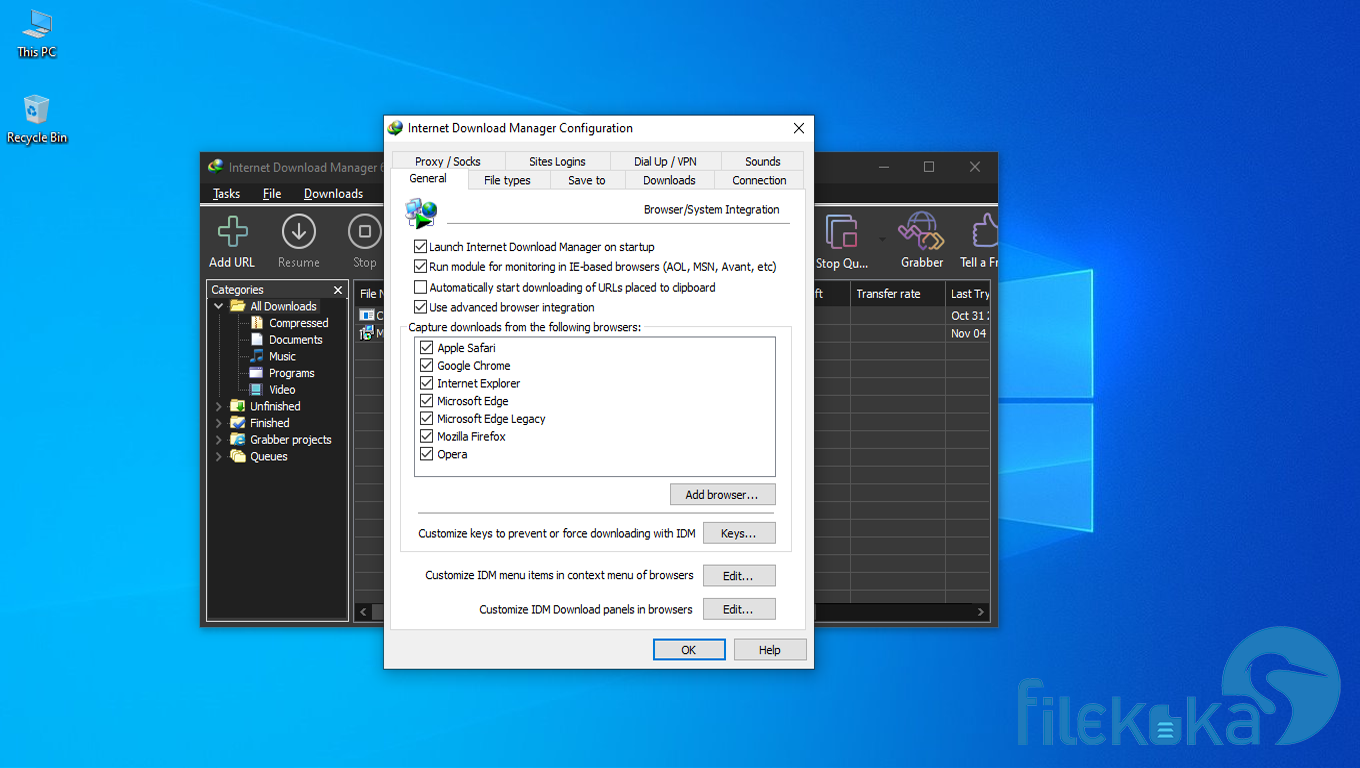The height and width of the screenshot is (768, 1360).
Task: Select the All Downloads folder icon
Action: (238, 306)
